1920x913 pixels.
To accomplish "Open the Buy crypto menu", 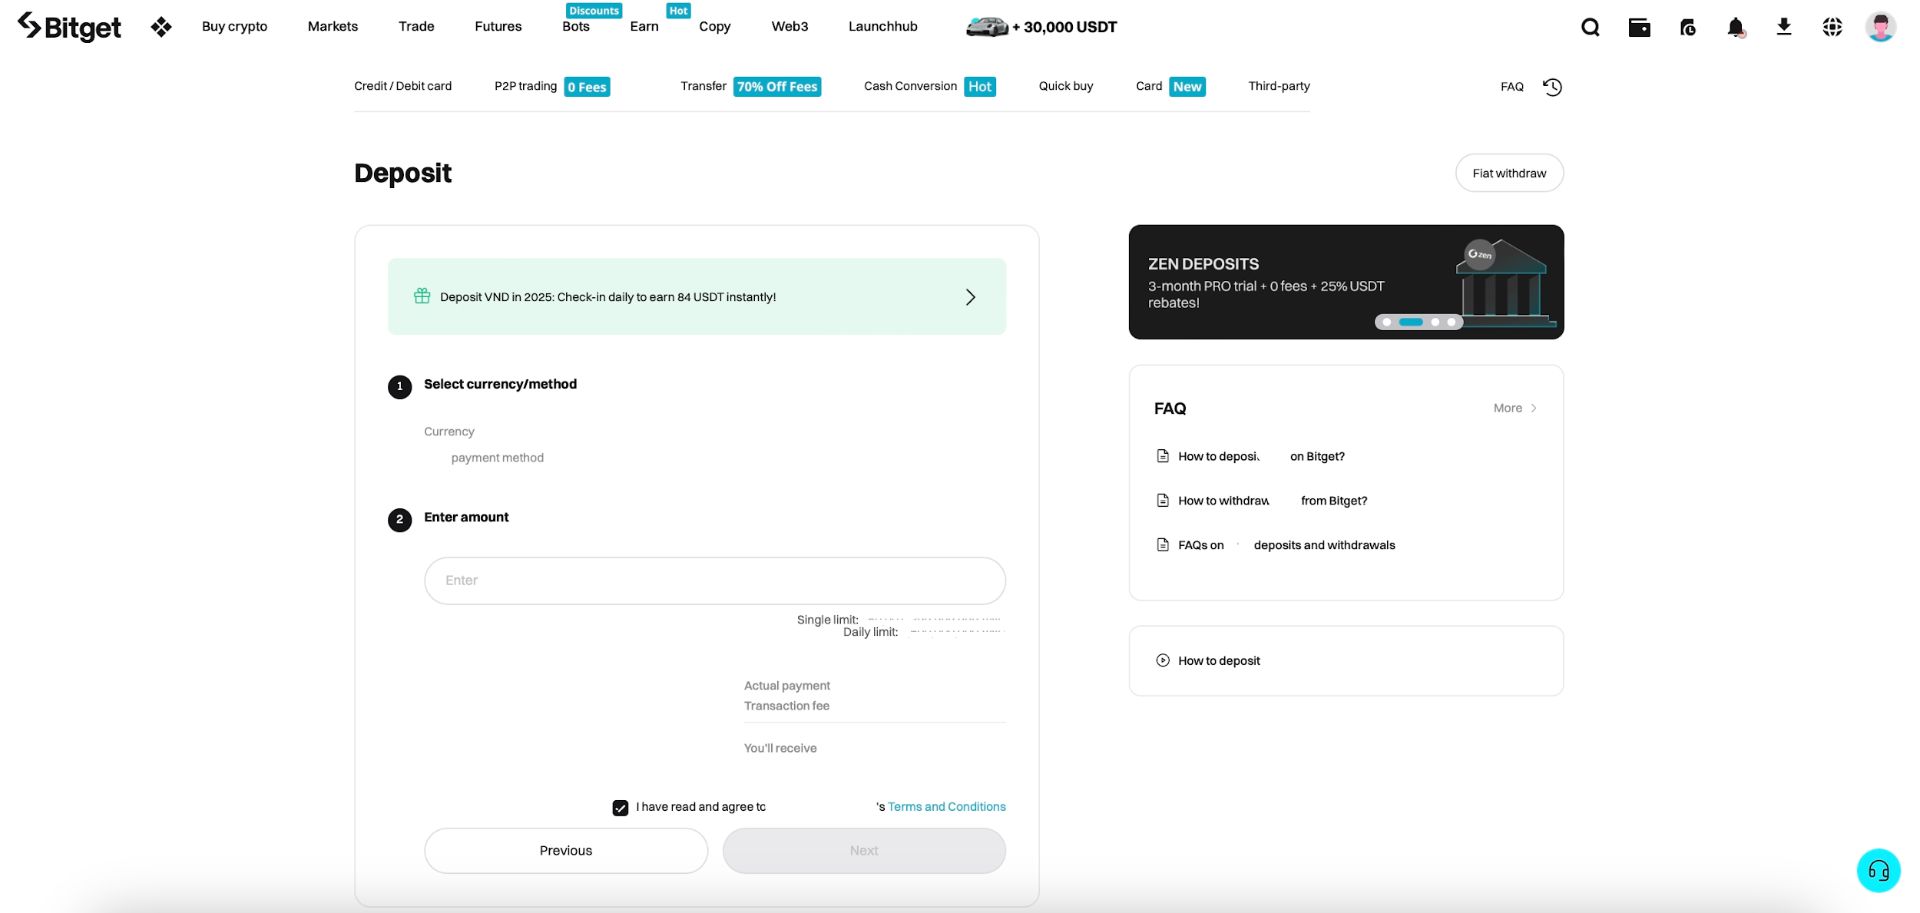I will click(235, 27).
